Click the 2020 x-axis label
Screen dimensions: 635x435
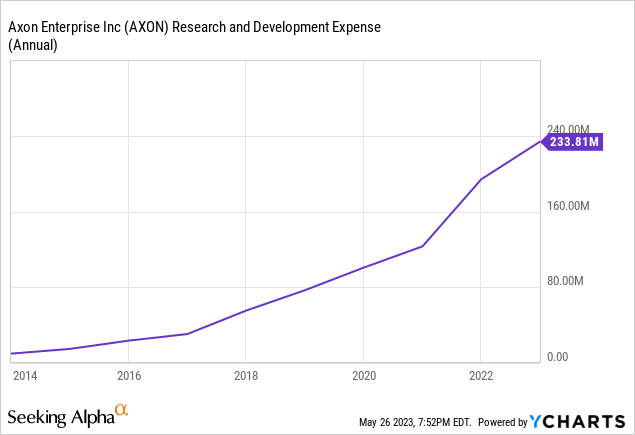coord(364,376)
